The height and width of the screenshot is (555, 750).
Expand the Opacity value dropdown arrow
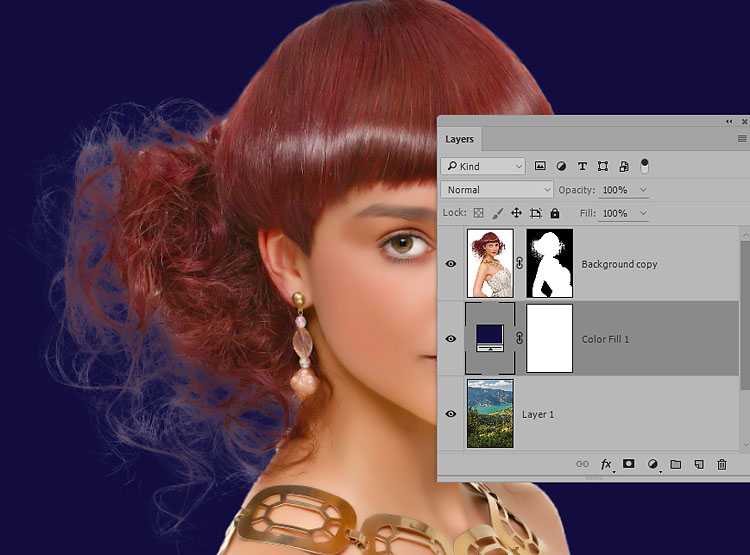click(x=643, y=189)
